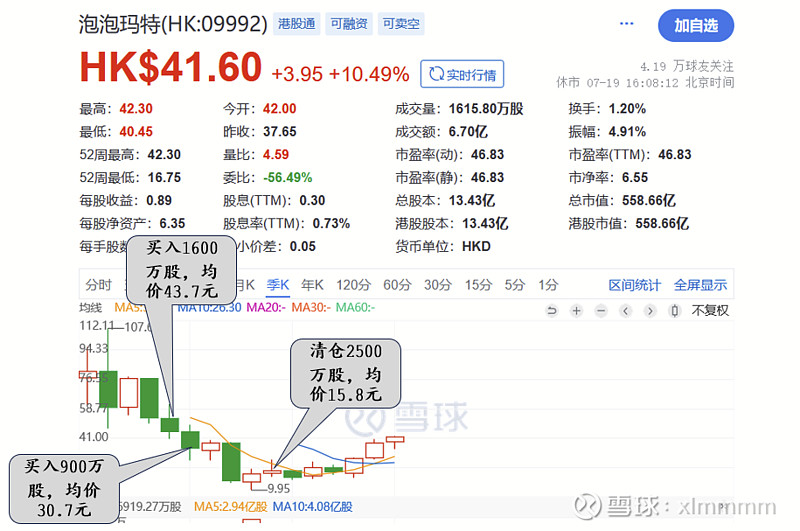
Task: Reset chart view with the undo arrow icon
Action: point(552,310)
